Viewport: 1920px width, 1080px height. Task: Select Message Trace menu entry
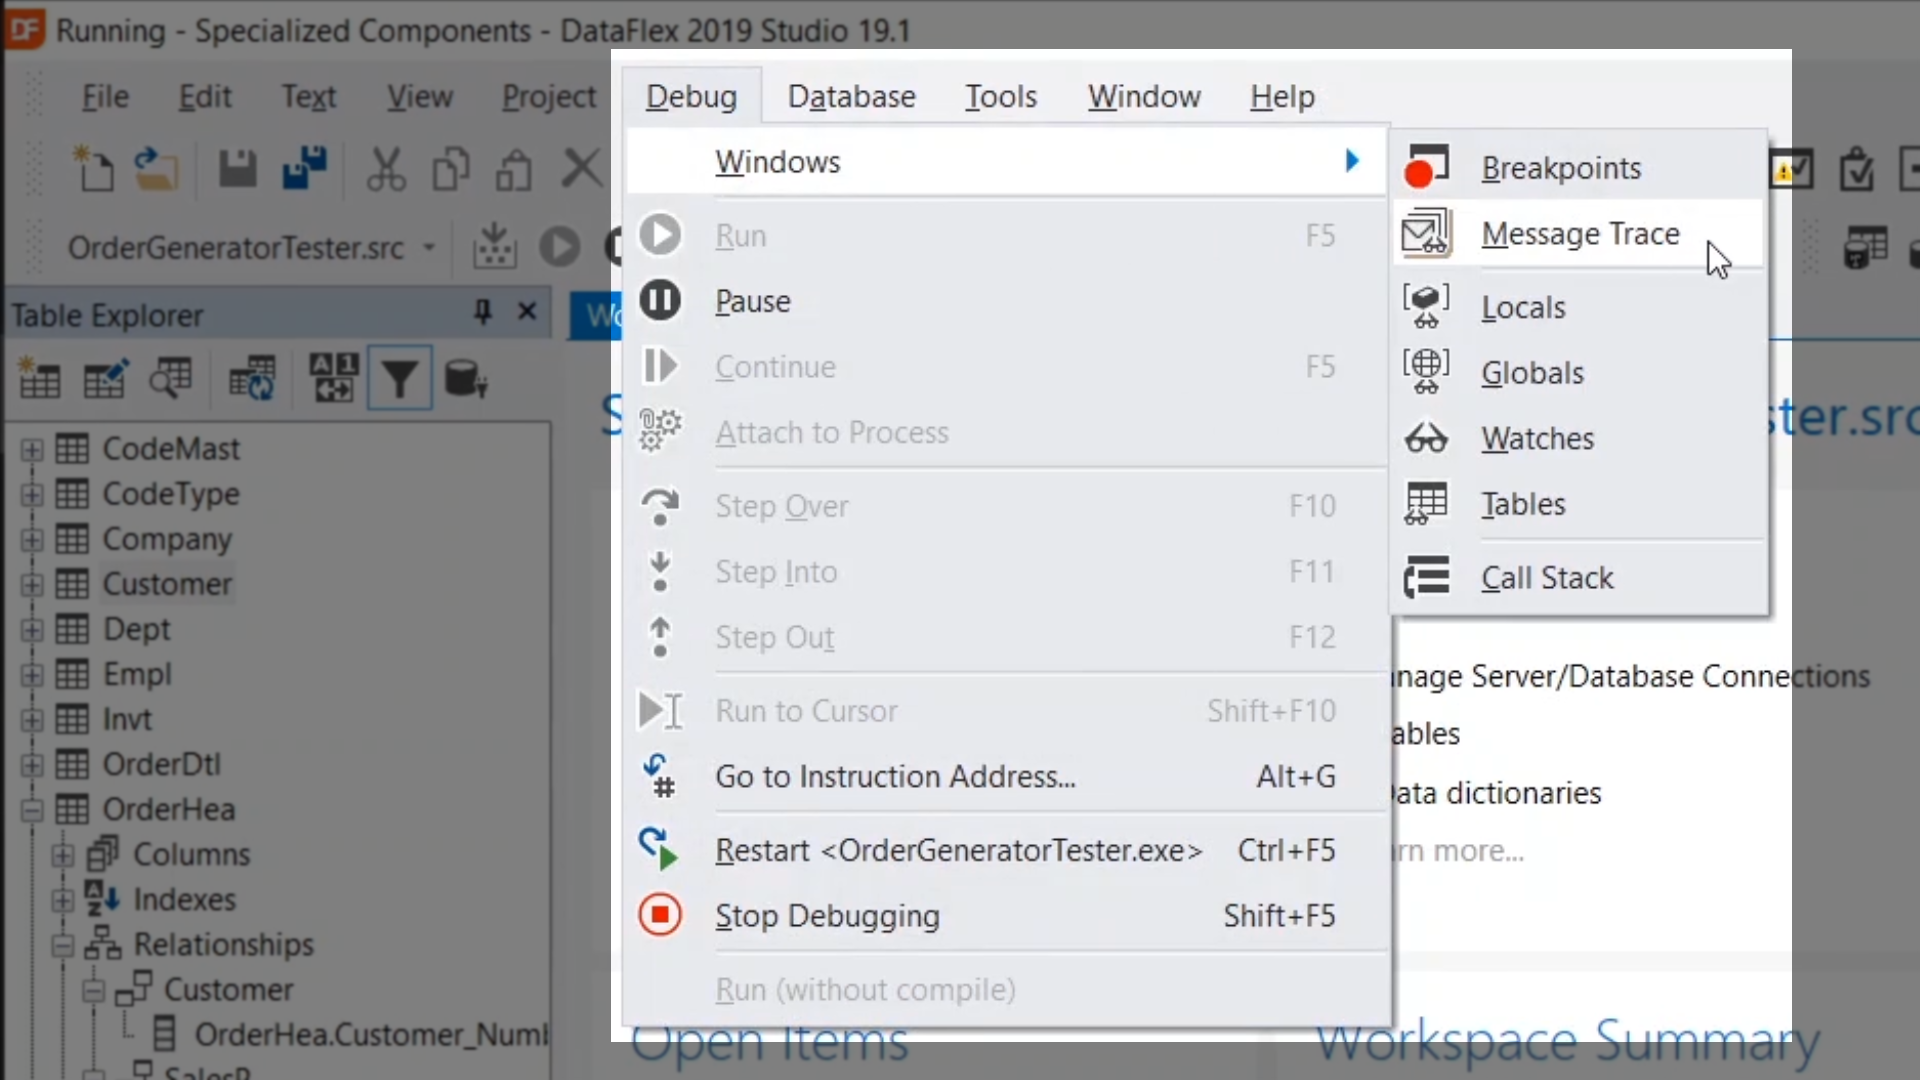[x=1580, y=233]
